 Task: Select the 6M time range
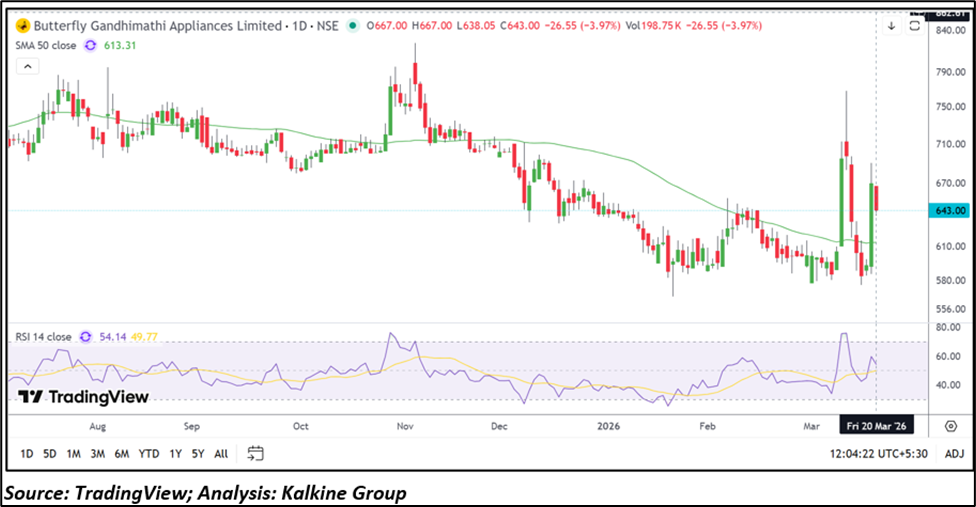point(122,454)
